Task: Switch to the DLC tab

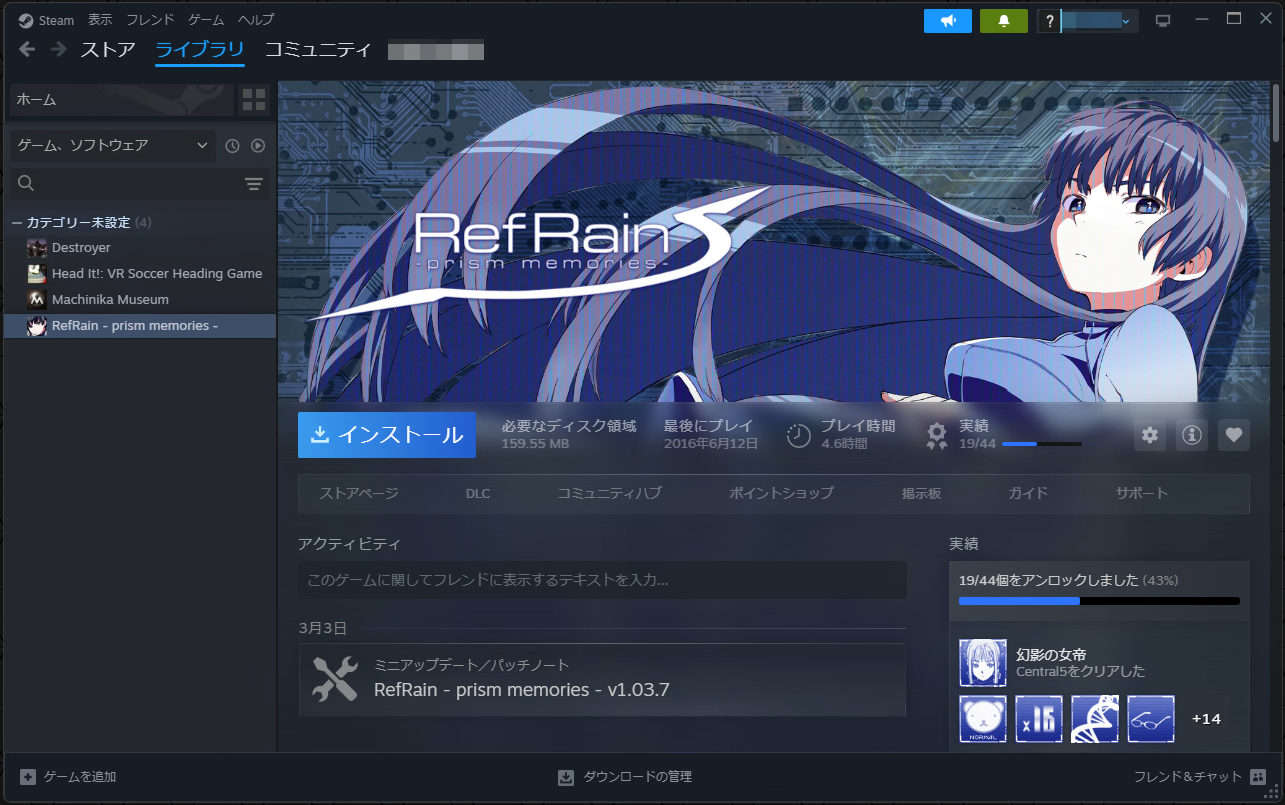Action: (477, 493)
